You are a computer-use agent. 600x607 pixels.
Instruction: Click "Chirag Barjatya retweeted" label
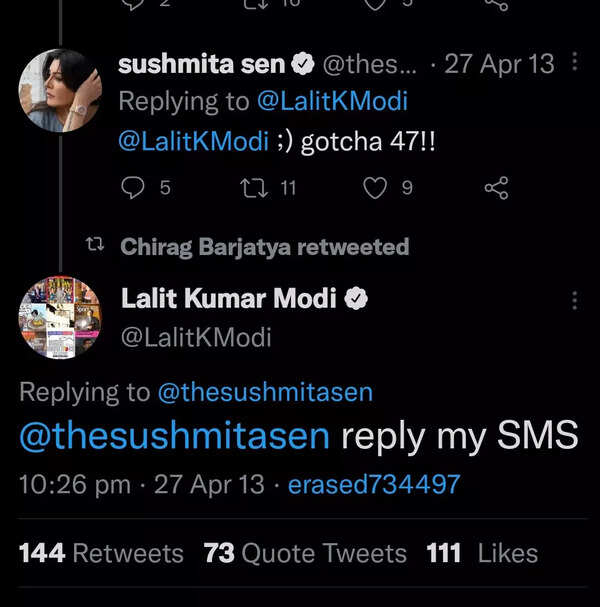[x=264, y=247]
